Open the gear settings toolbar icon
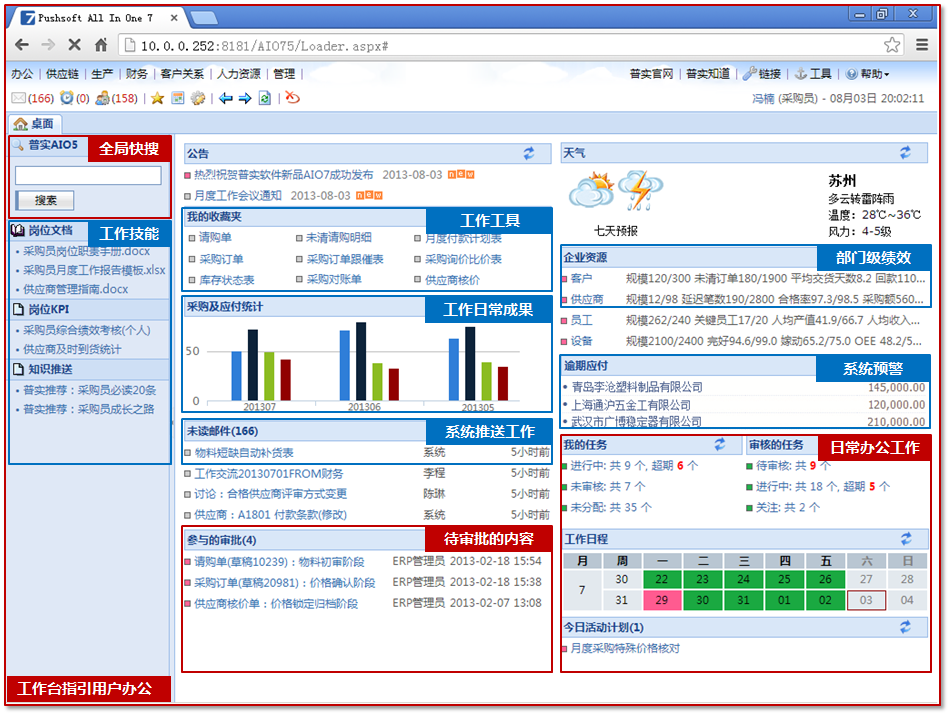951x716 pixels. coord(198,98)
